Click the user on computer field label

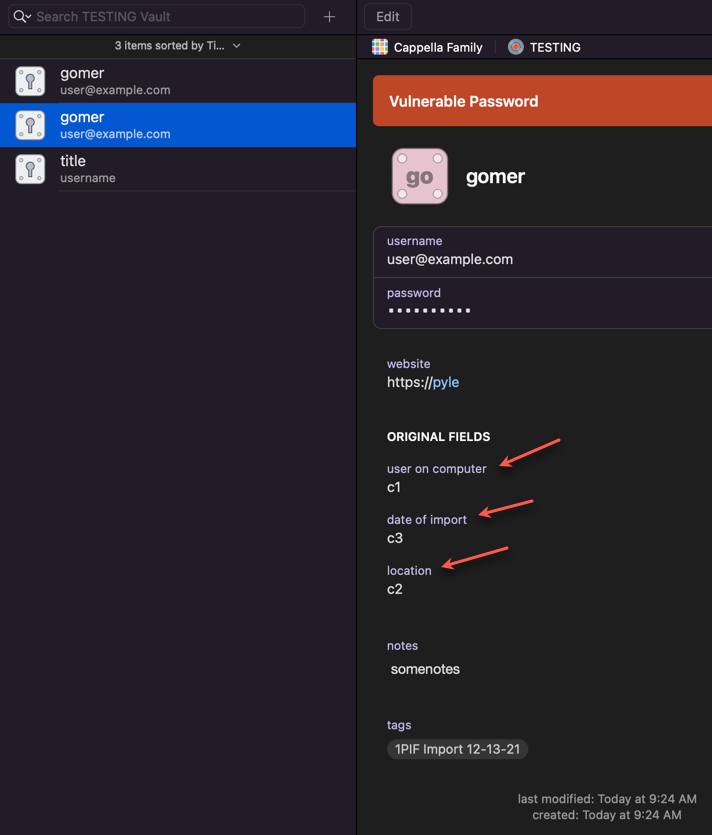[x=436, y=468]
